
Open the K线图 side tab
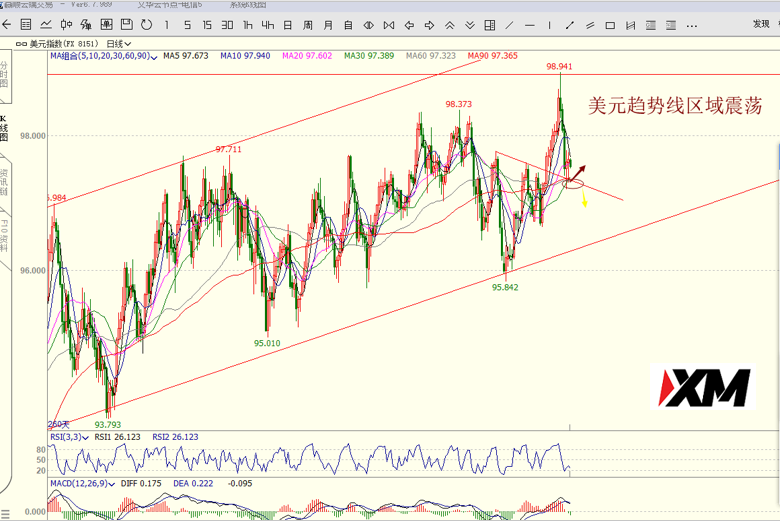(4, 128)
